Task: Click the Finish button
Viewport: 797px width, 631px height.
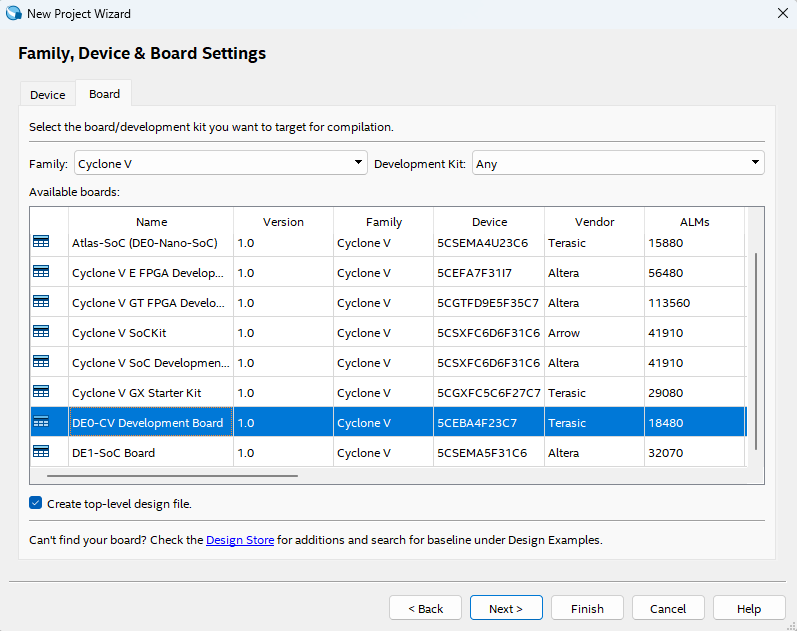Action: (587, 608)
